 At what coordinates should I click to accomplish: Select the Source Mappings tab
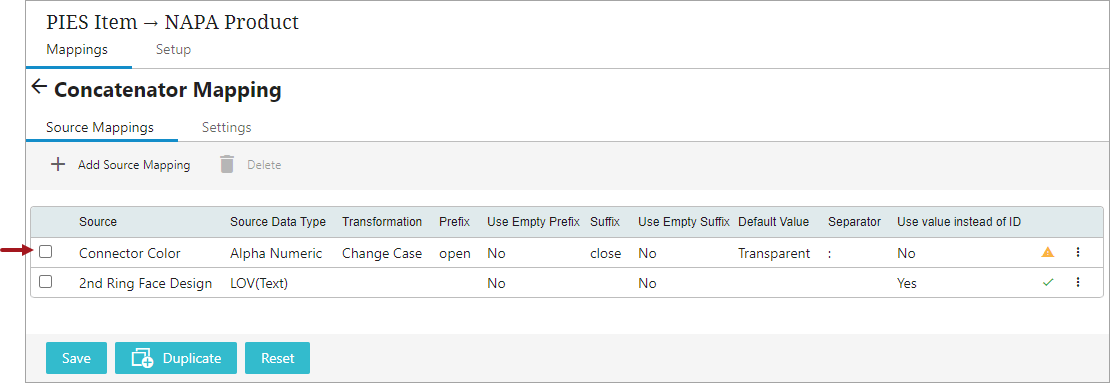coord(100,127)
